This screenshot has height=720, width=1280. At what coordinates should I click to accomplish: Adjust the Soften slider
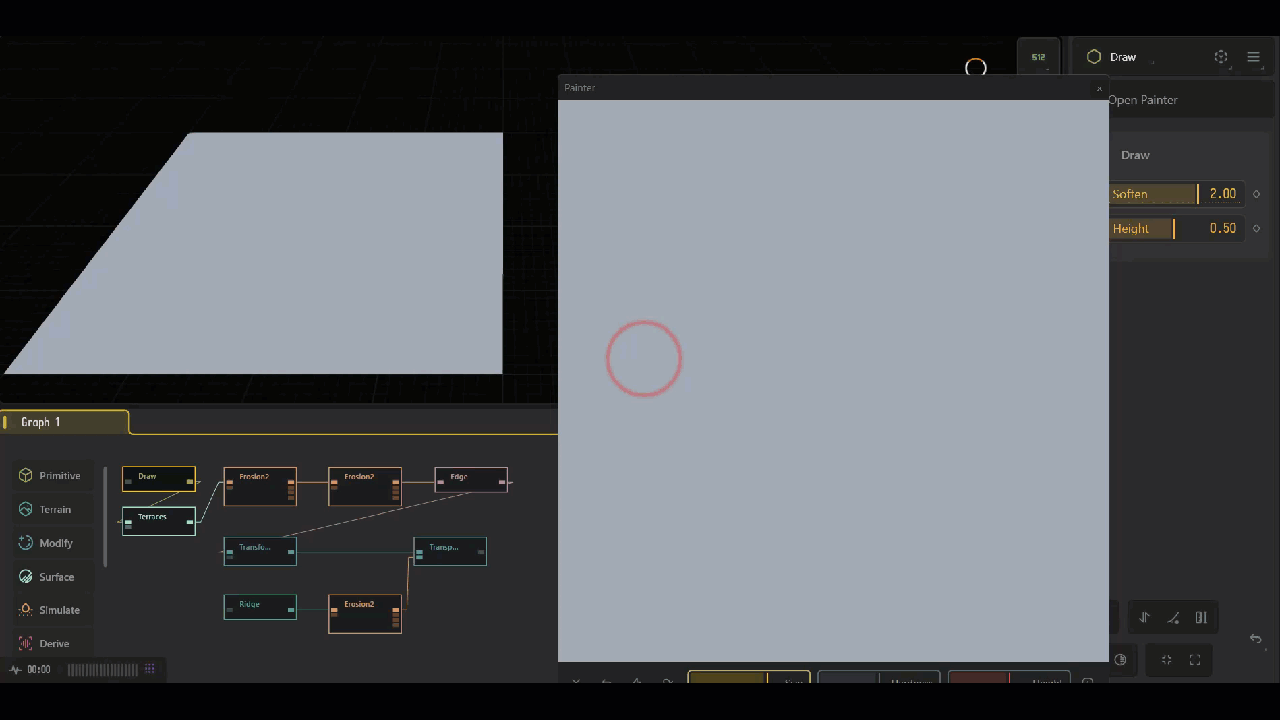1155,194
